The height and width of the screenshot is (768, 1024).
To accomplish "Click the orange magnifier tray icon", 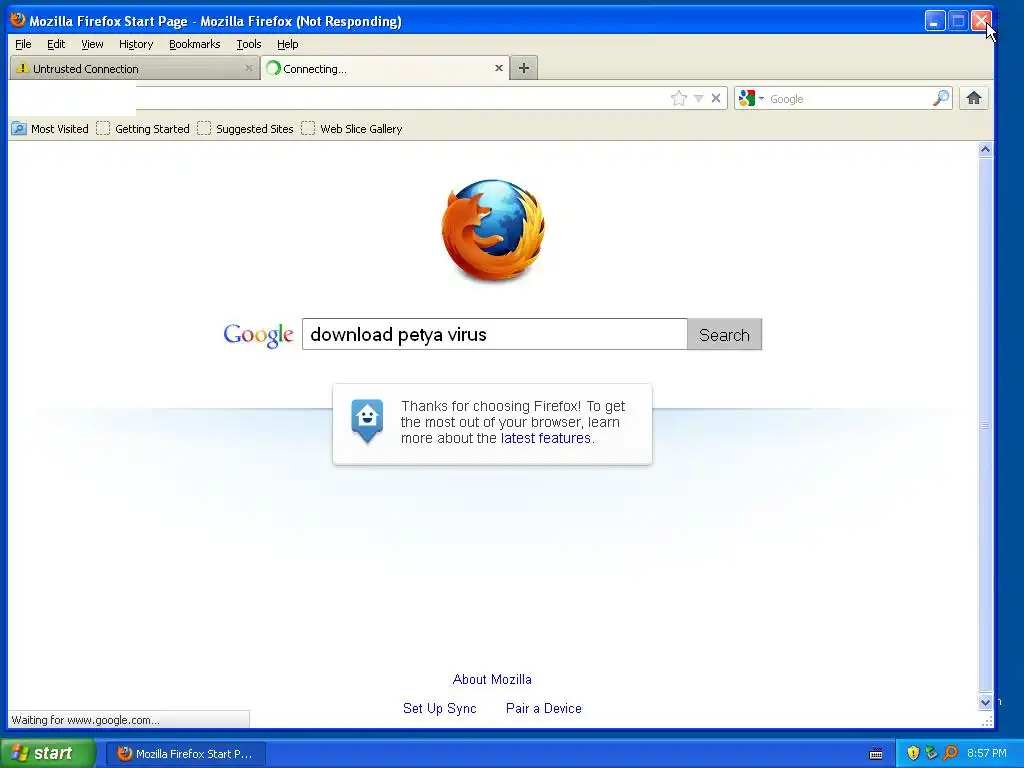I will point(950,753).
